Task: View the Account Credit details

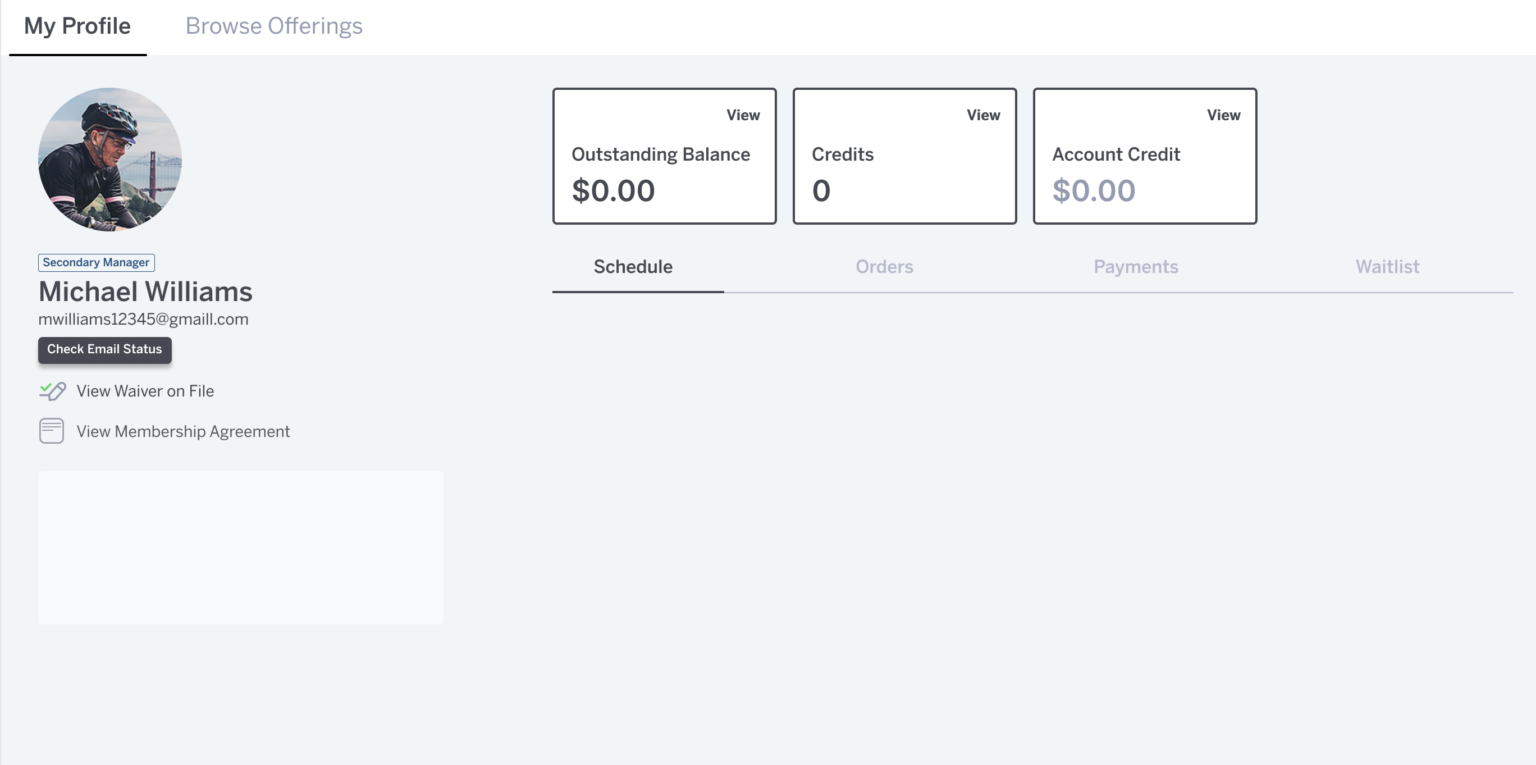Action: pyautogui.click(x=1222, y=115)
